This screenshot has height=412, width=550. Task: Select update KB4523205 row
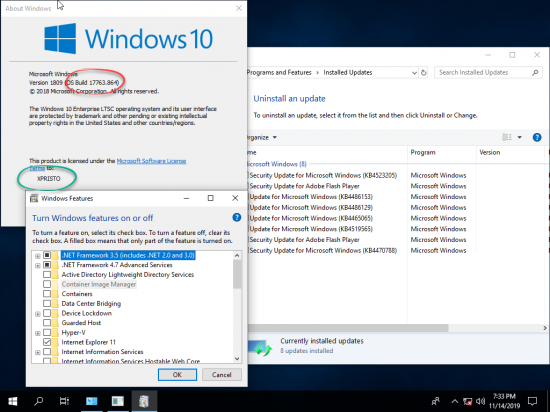tap(323, 175)
